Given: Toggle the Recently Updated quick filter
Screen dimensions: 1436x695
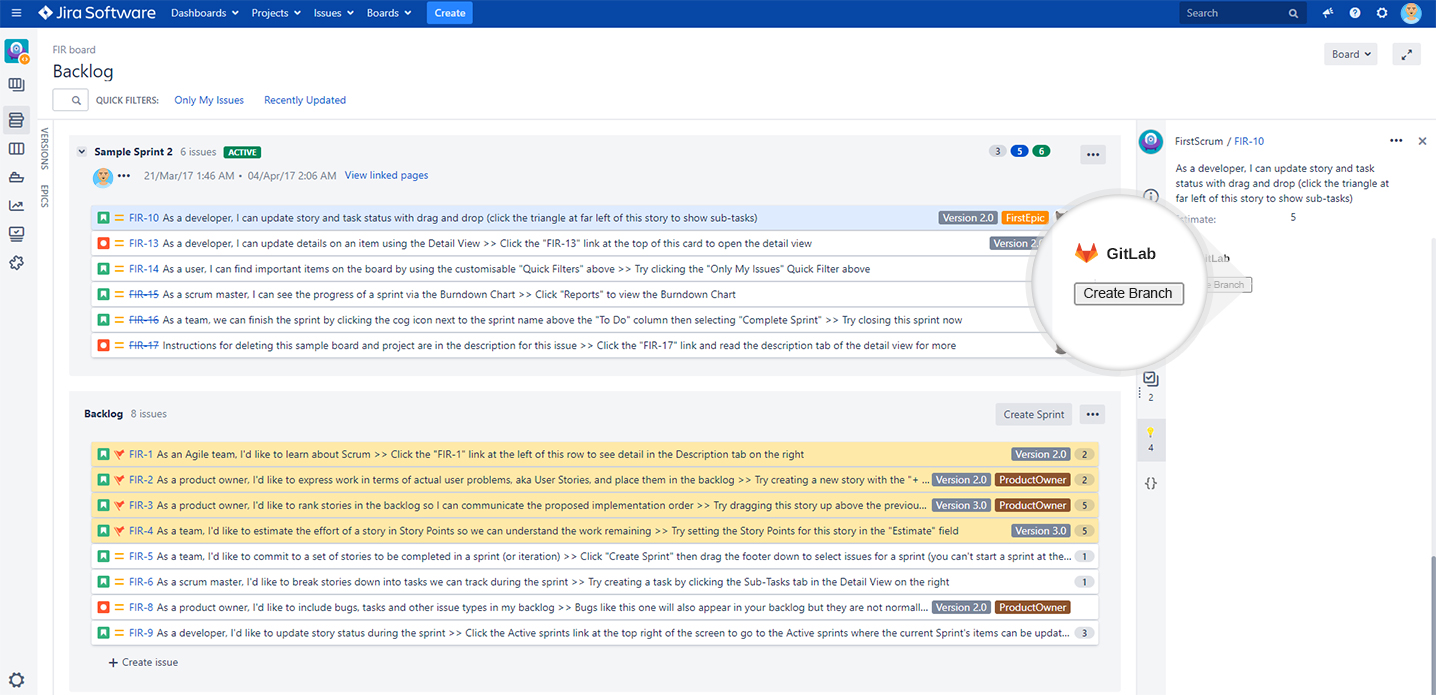Looking at the screenshot, I should point(305,100).
